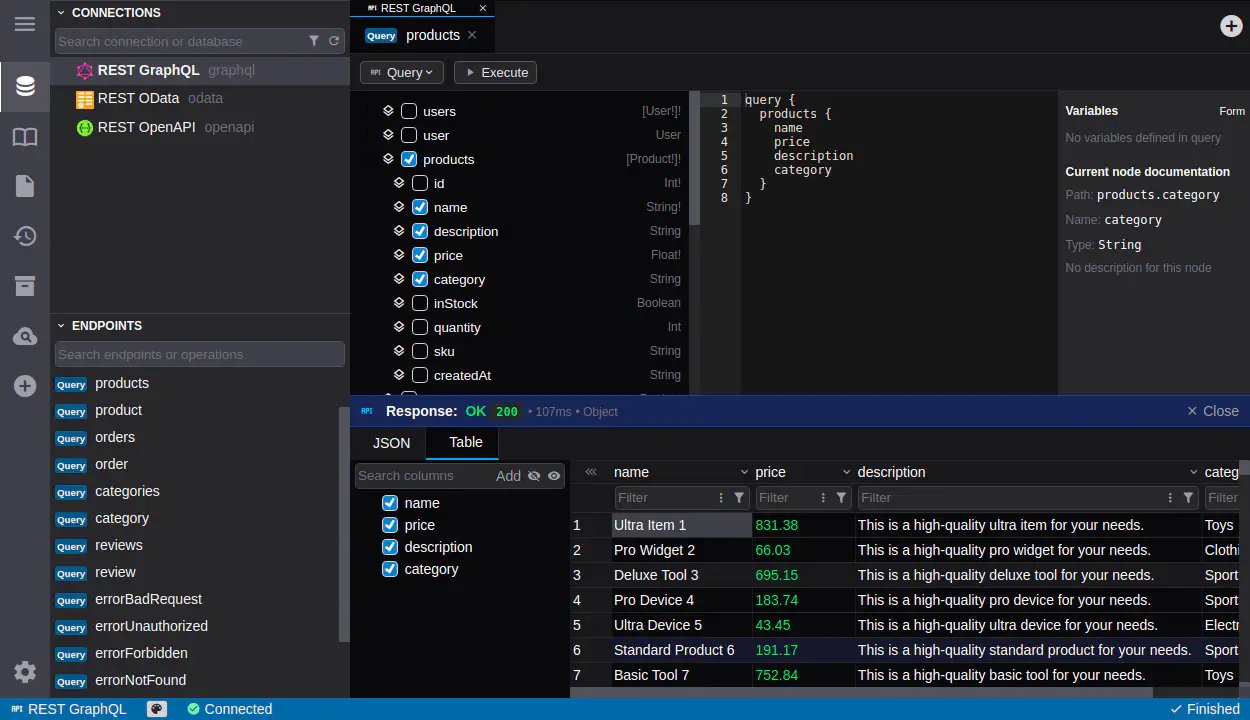Collapse the CONNECTIONS section
Viewport: 1250px width, 720px height.
61,13
